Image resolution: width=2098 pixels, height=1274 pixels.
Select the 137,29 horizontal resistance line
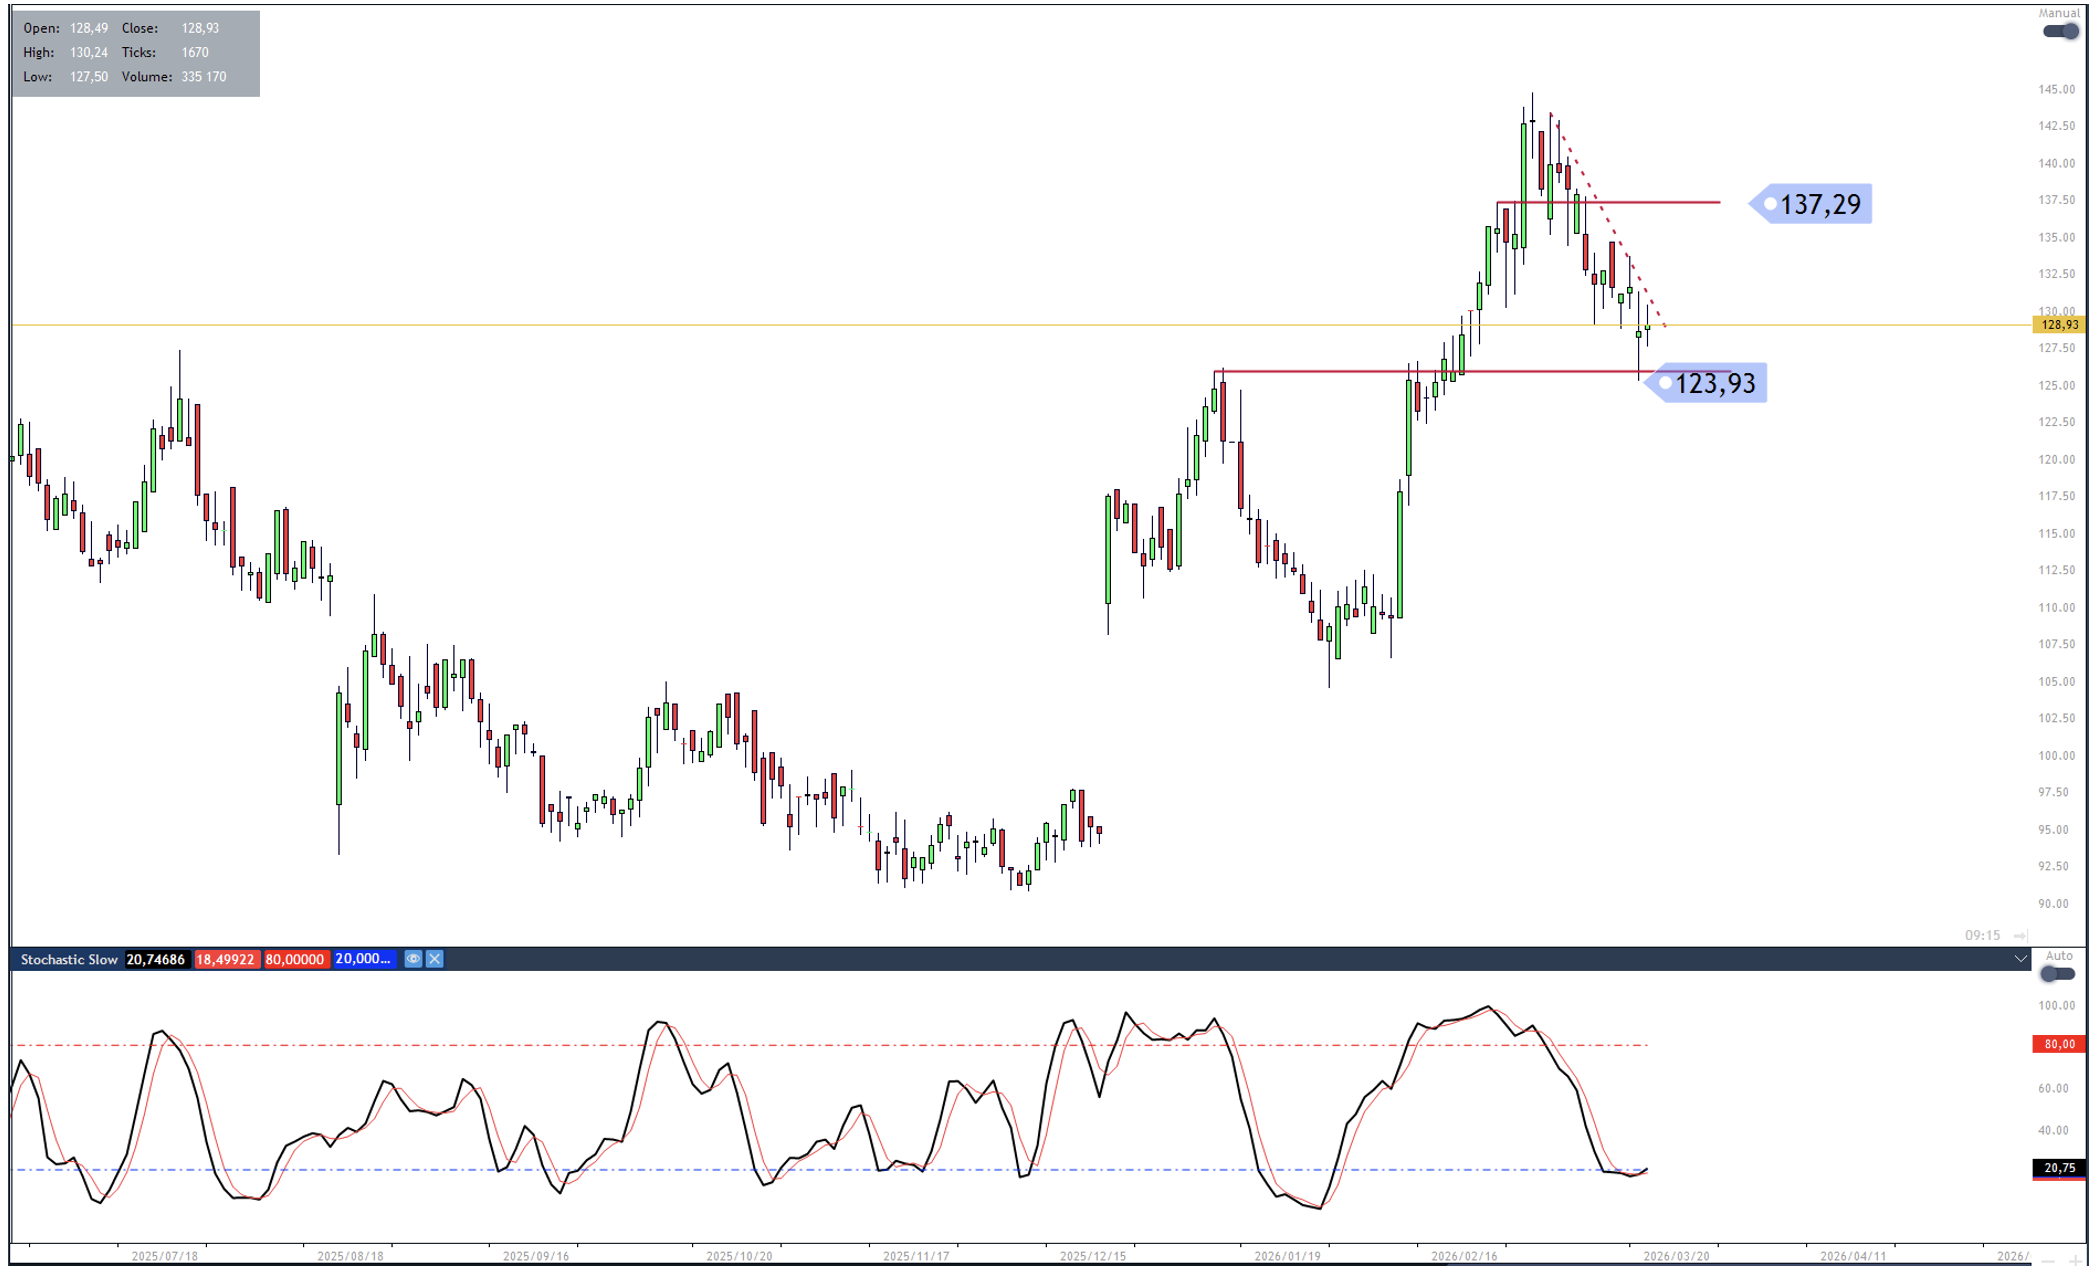pyautogui.click(x=1680, y=203)
